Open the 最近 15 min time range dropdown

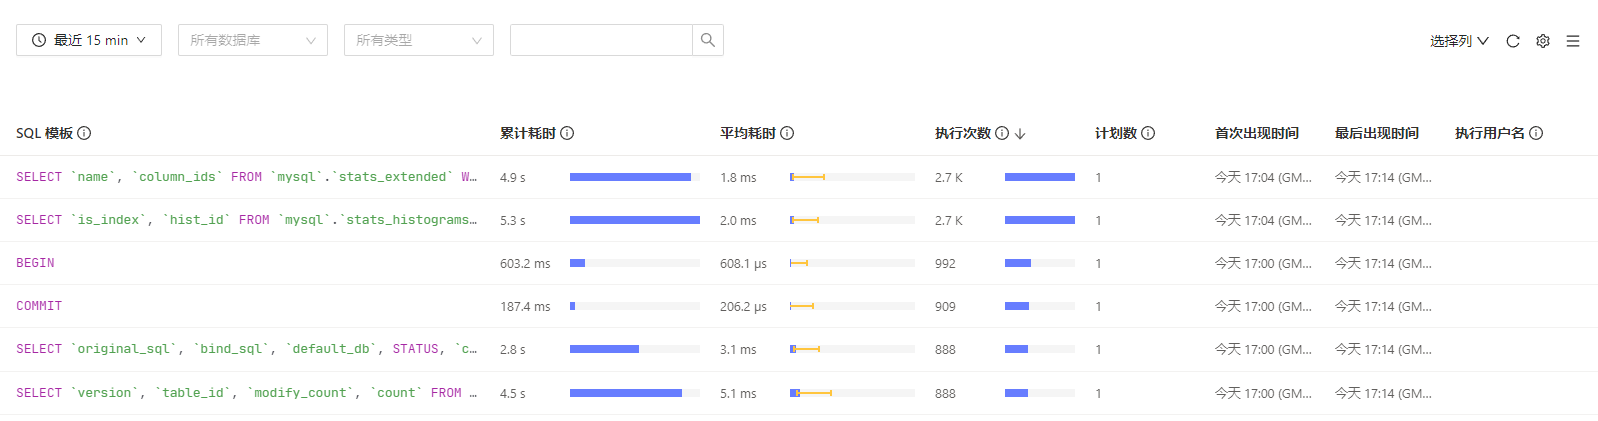[89, 40]
